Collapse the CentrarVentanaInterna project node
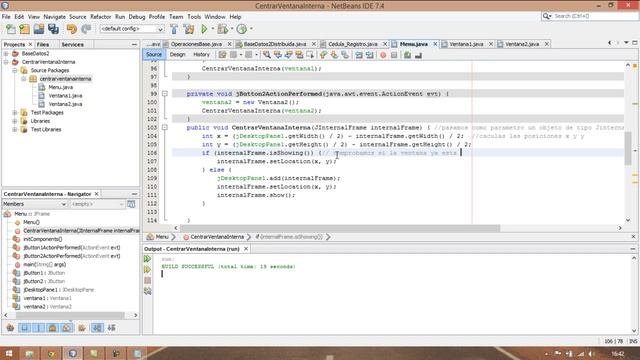This screenshot has height=360, width=640. [6, 62]
